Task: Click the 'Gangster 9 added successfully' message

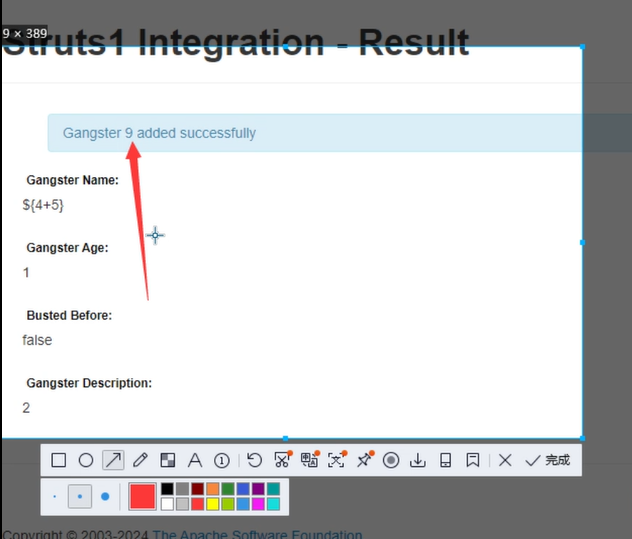Action: [159, 133]
